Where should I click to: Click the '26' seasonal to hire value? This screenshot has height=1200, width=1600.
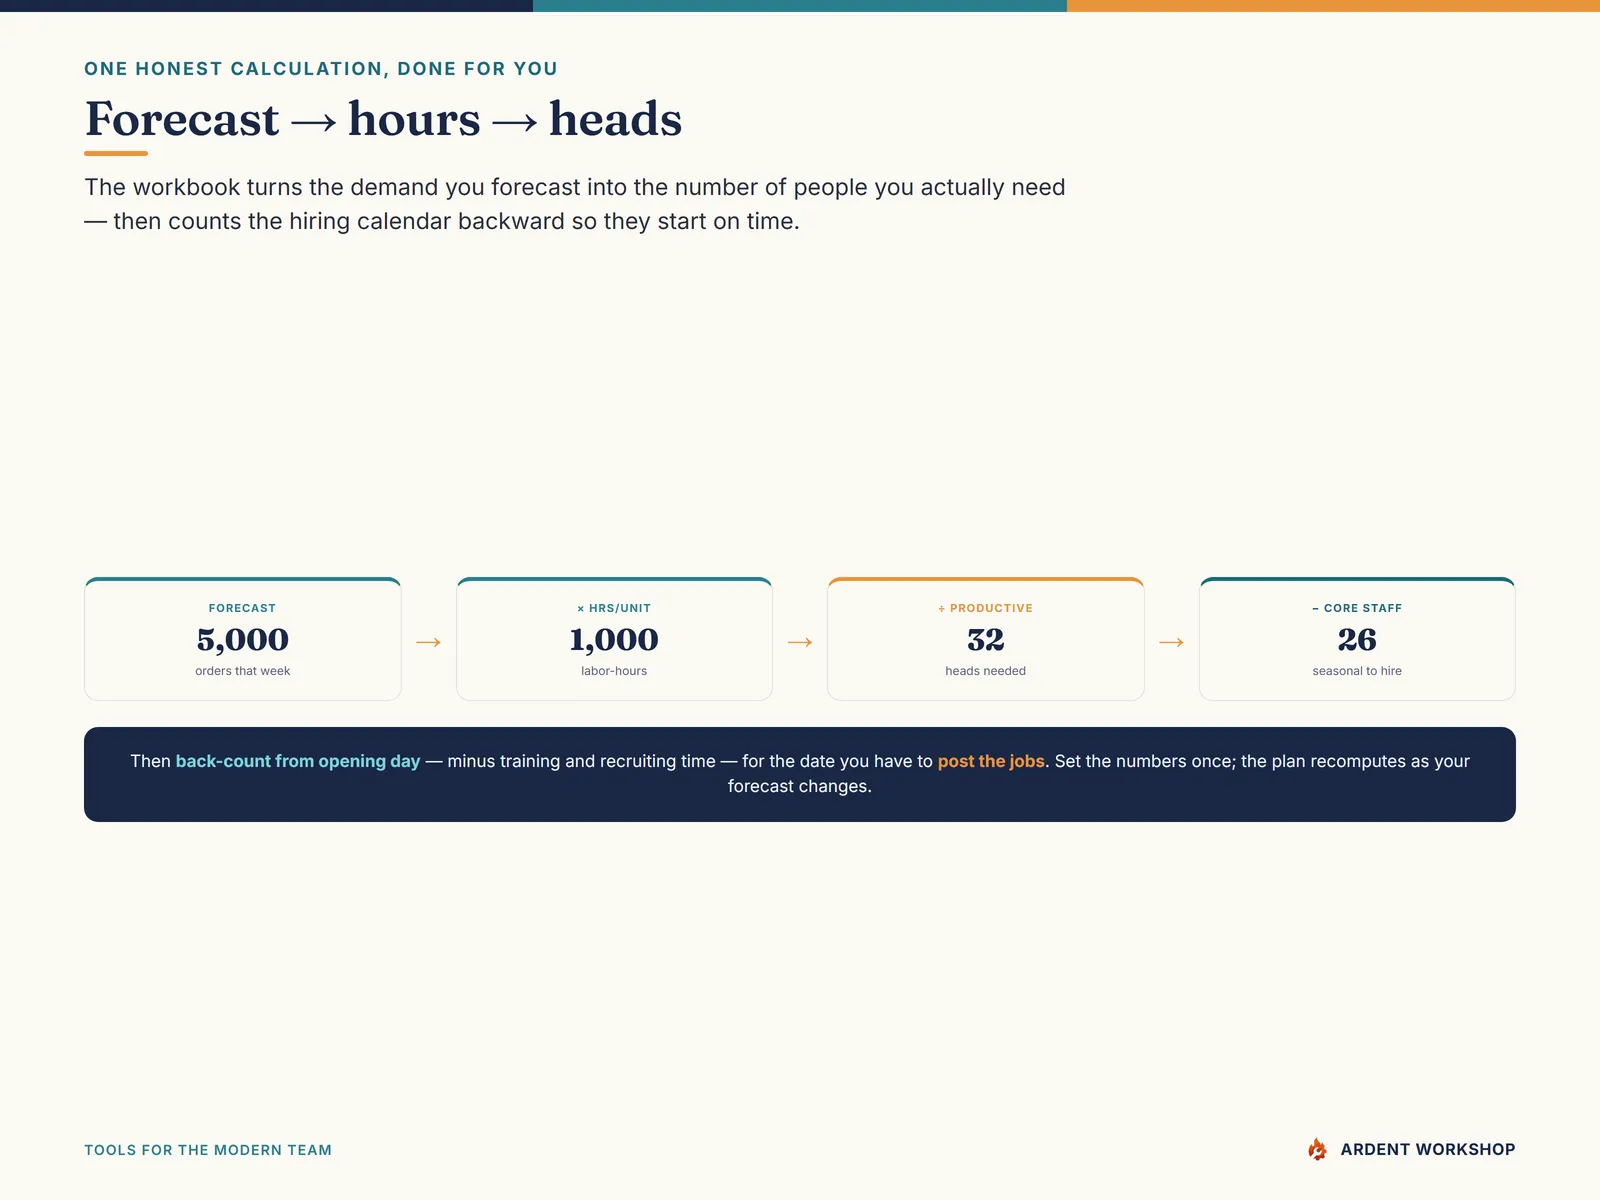[x=1357, y=639]
